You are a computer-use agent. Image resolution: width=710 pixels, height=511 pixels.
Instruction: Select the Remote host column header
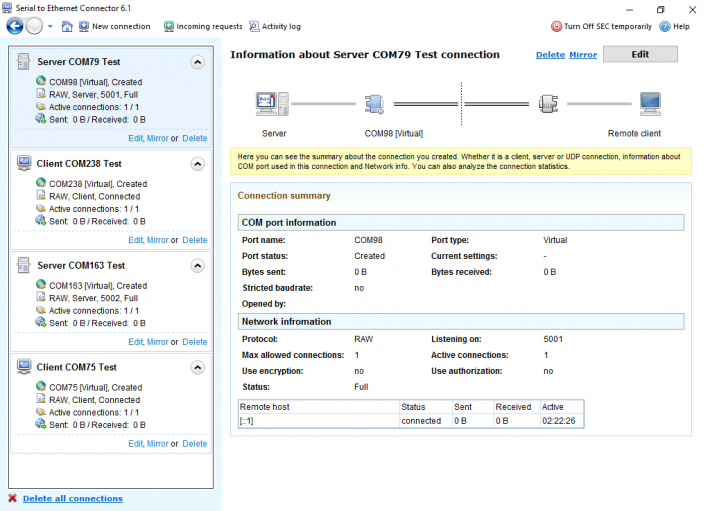coord(319,407)
